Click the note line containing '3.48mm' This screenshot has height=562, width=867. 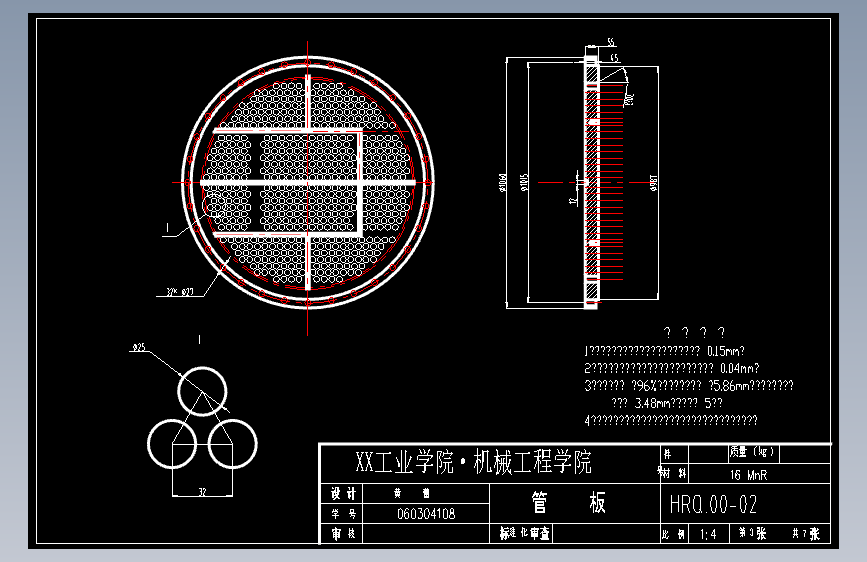[667, 403]
